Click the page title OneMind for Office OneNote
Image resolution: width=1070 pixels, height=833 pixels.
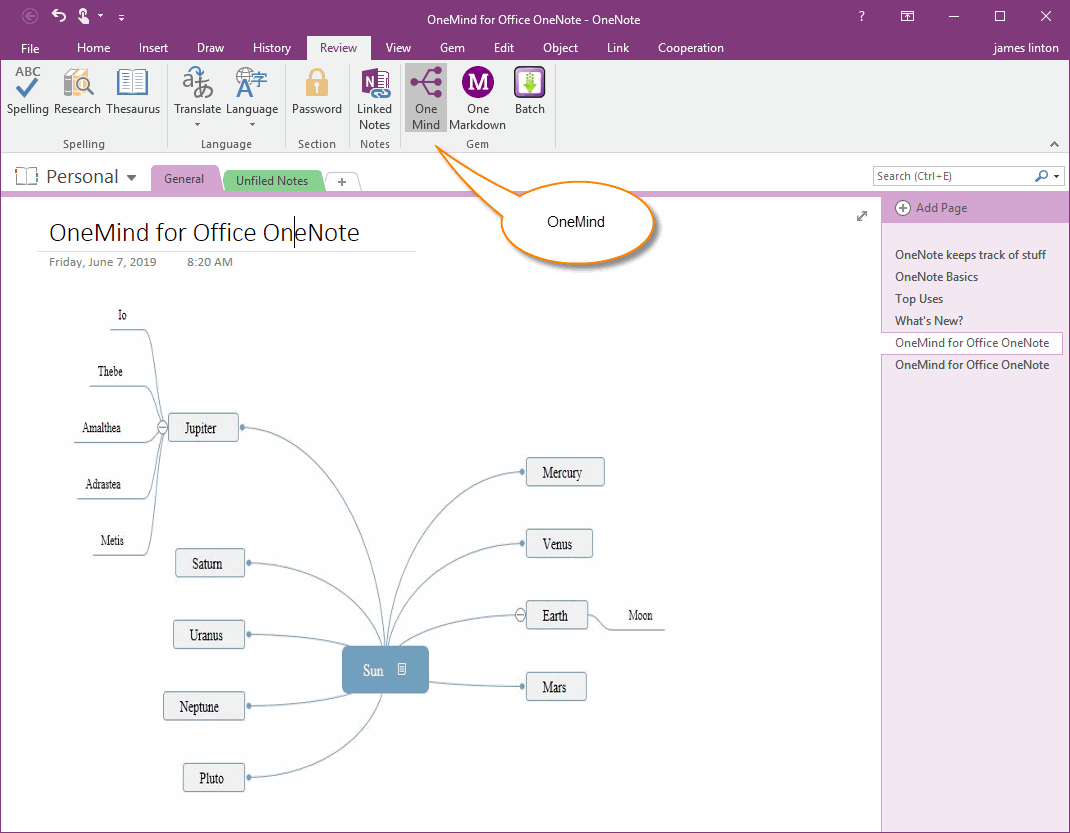[x=204, y=233]
